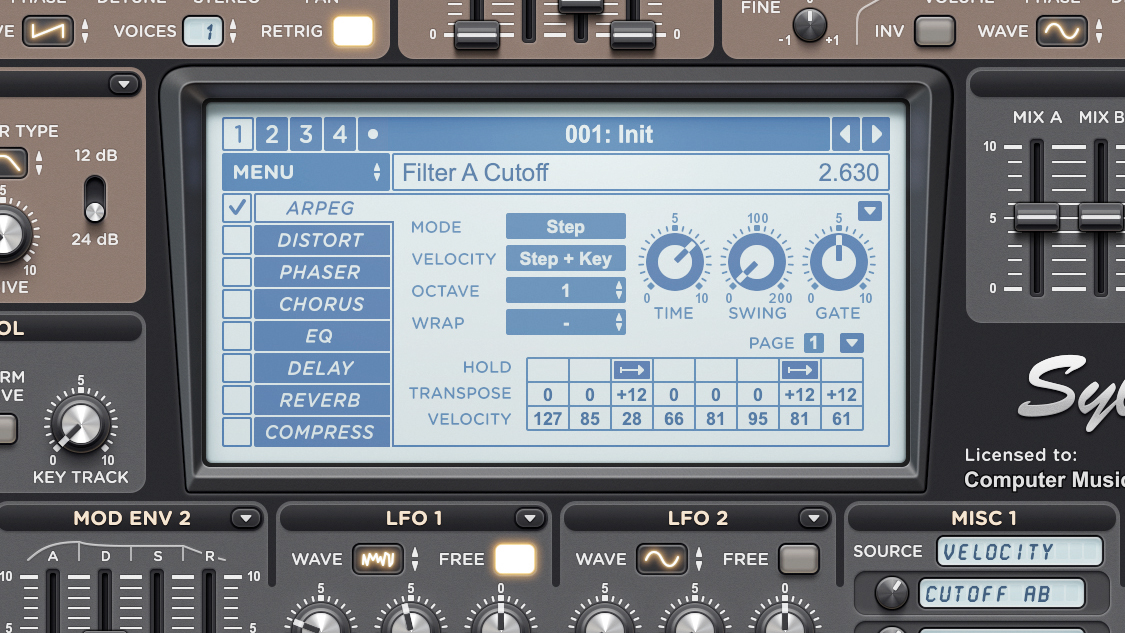The image size is (1125, 633).
Task: Enable the DISTORT effect checkbox
Action: [x=237, y=240]
